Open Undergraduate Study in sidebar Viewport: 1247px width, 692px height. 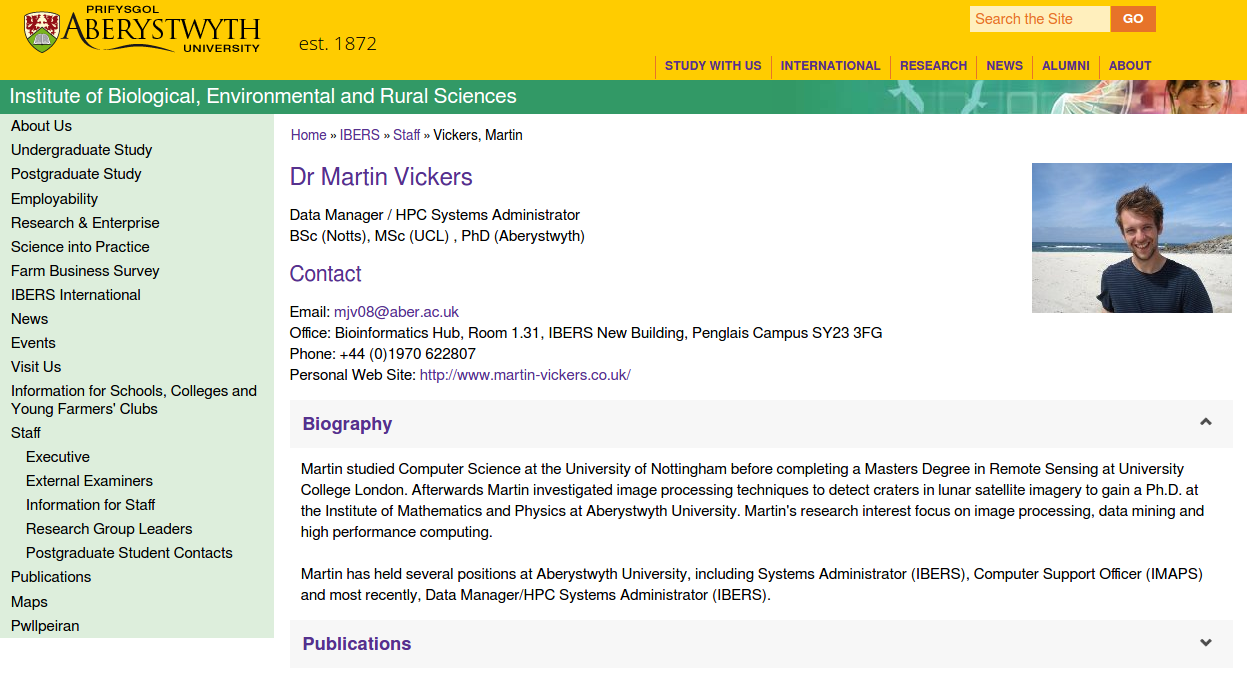(x=81, y=150)
